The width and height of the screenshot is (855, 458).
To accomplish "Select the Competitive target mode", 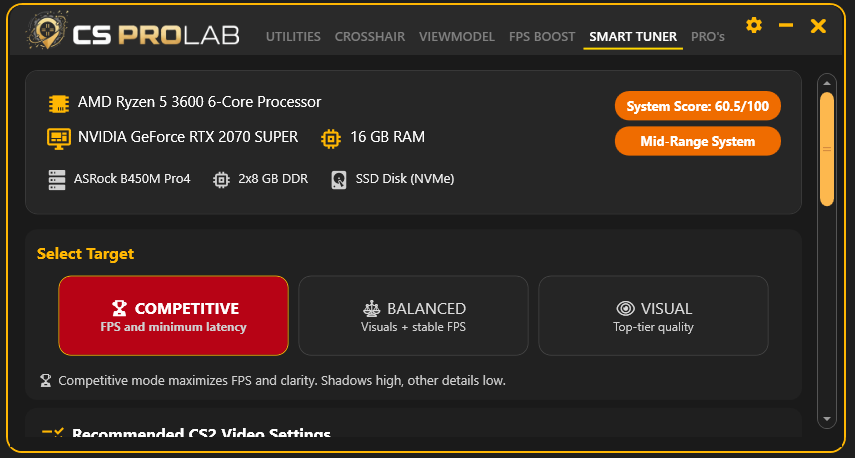I will click(x=173, y=316).
